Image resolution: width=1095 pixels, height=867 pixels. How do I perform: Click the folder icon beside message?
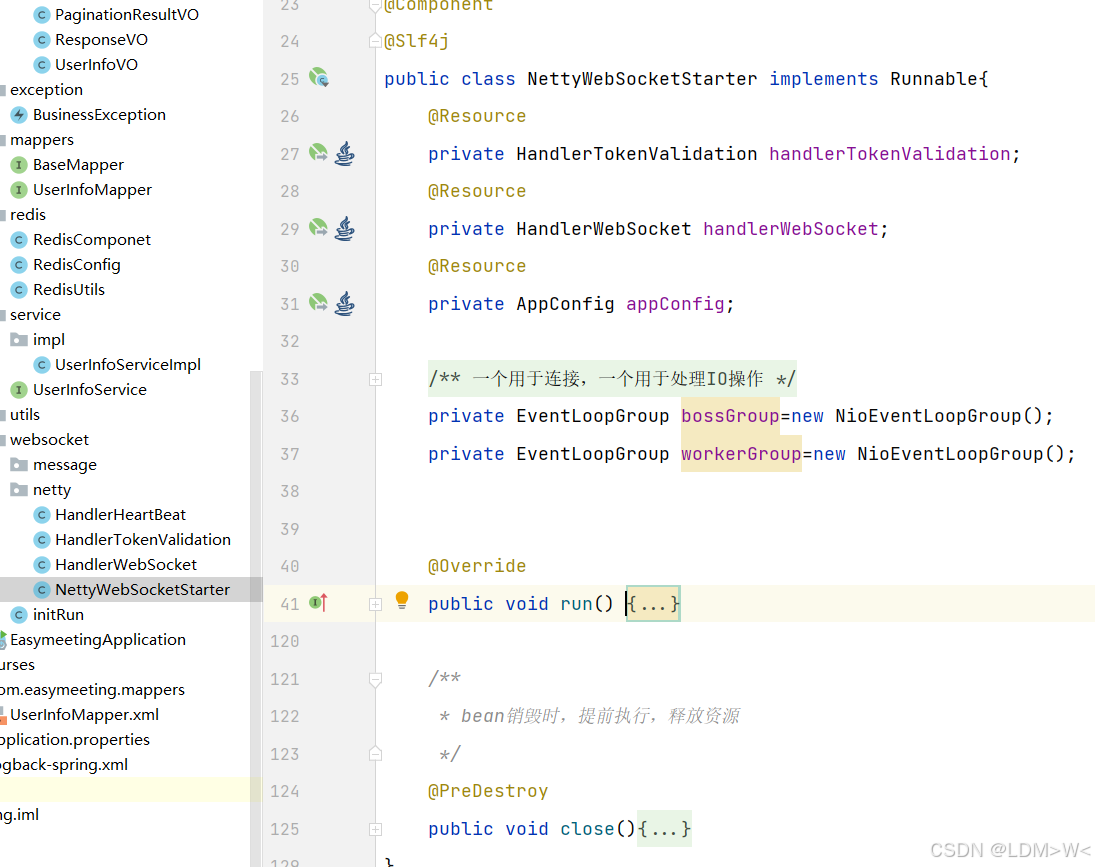pos(19,464)
